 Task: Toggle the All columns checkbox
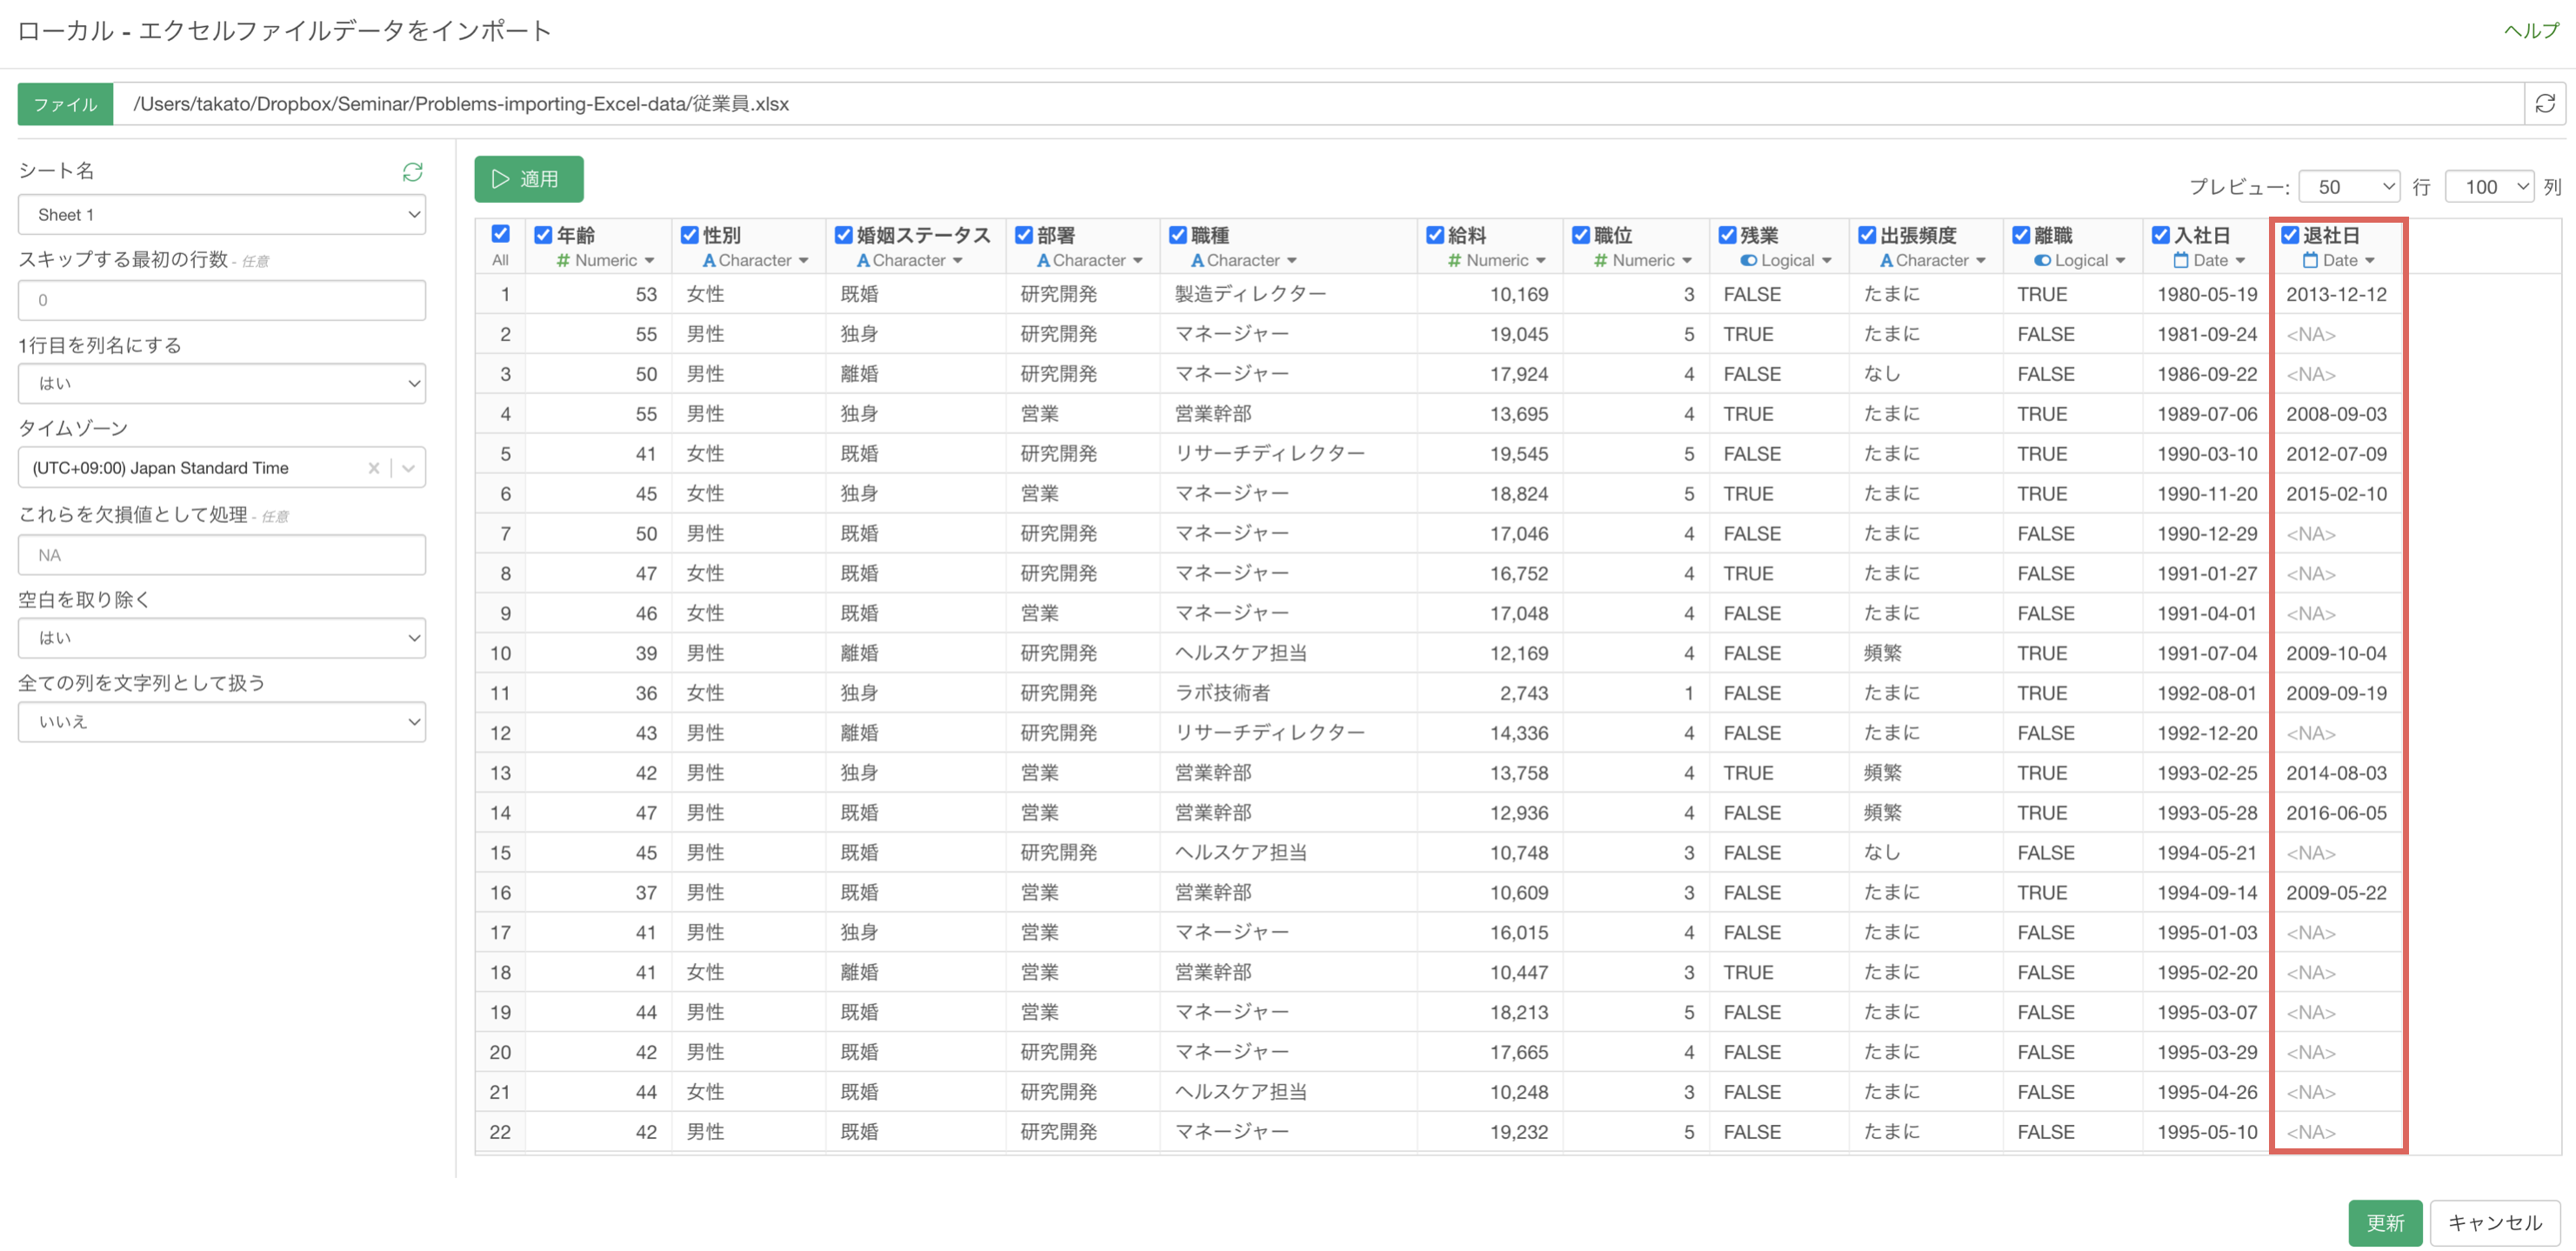[501, 234]
